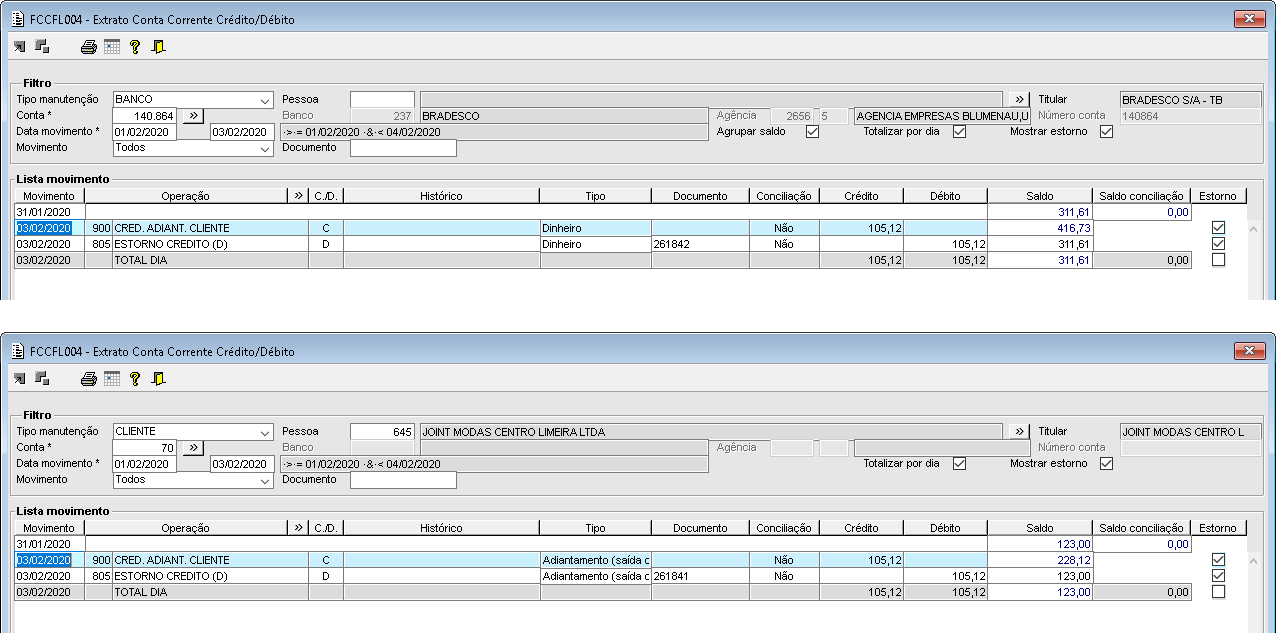The width and height of the screenshot is (1276, 640).
Task: Click the Conciliação column header in the BANCO window
Action: click(x=784, y=196)
